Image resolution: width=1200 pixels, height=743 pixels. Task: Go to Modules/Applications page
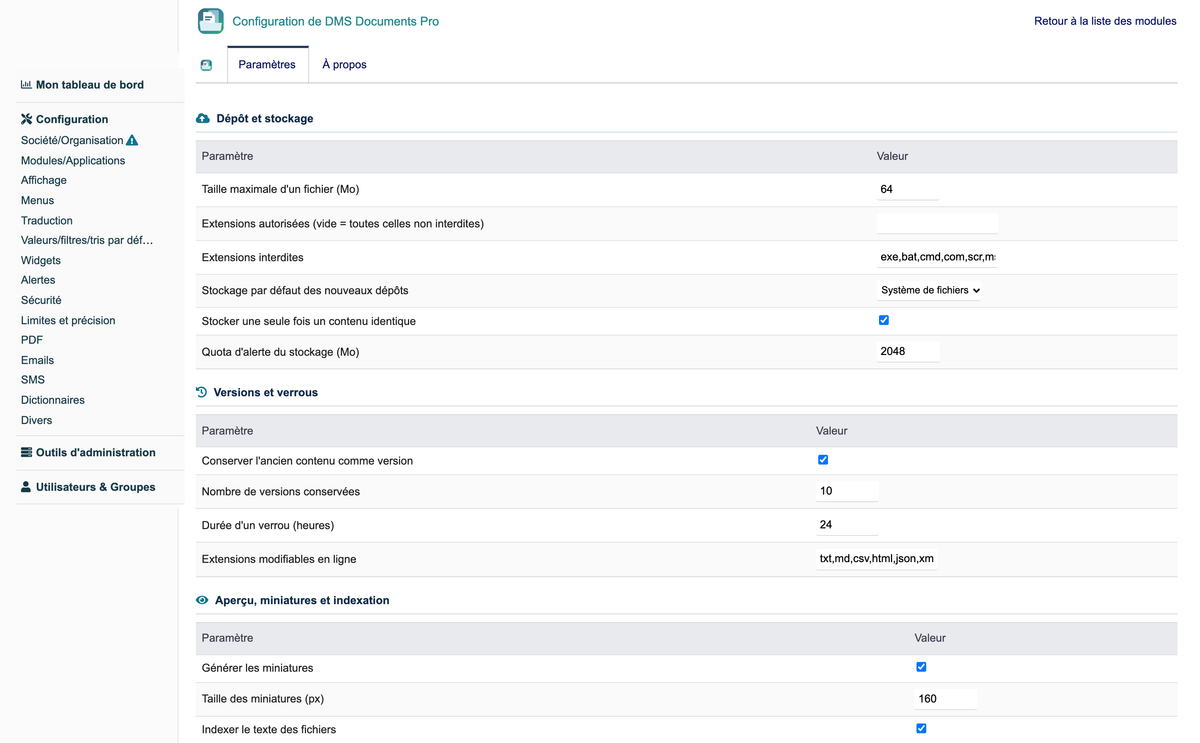click(x=73, y=160)
